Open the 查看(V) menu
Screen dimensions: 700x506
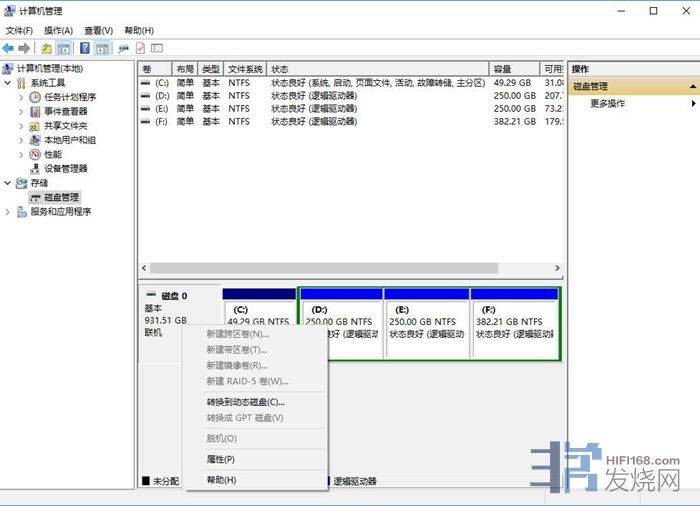coord(98,31)
